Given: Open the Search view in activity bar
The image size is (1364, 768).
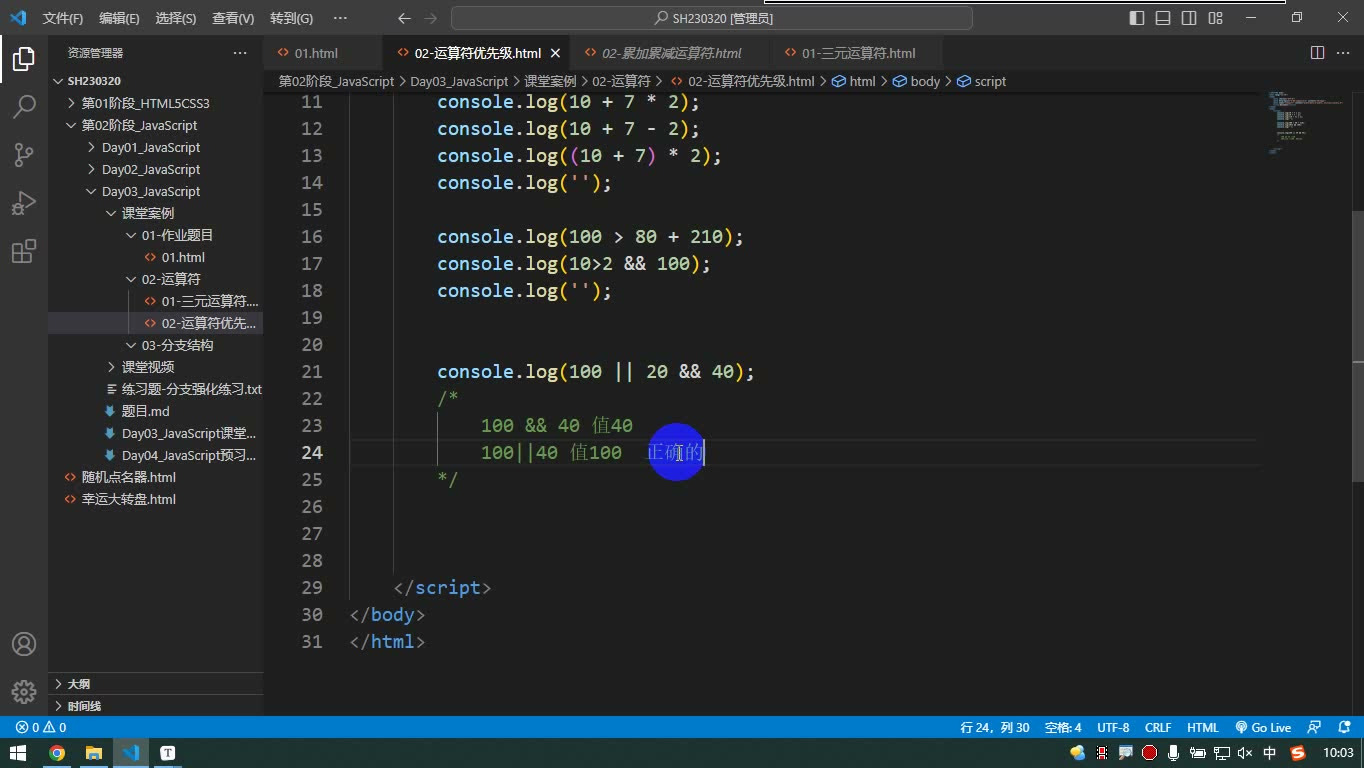Looking at the screenshot, I should 24,106.
